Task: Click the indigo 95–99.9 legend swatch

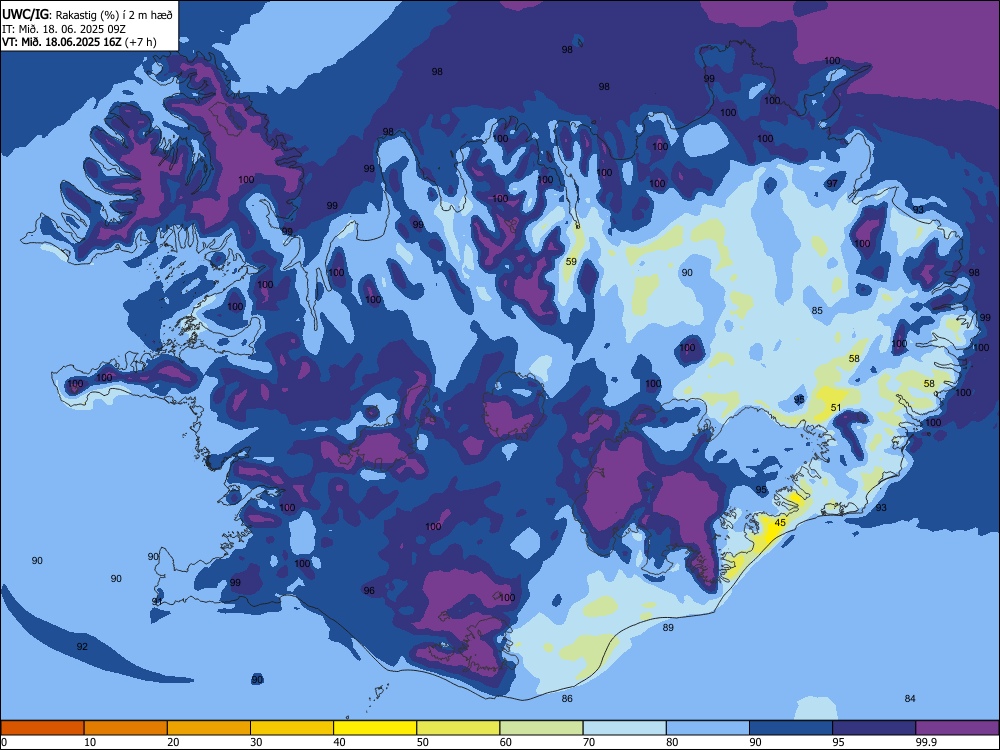Action: pos(874,728)
